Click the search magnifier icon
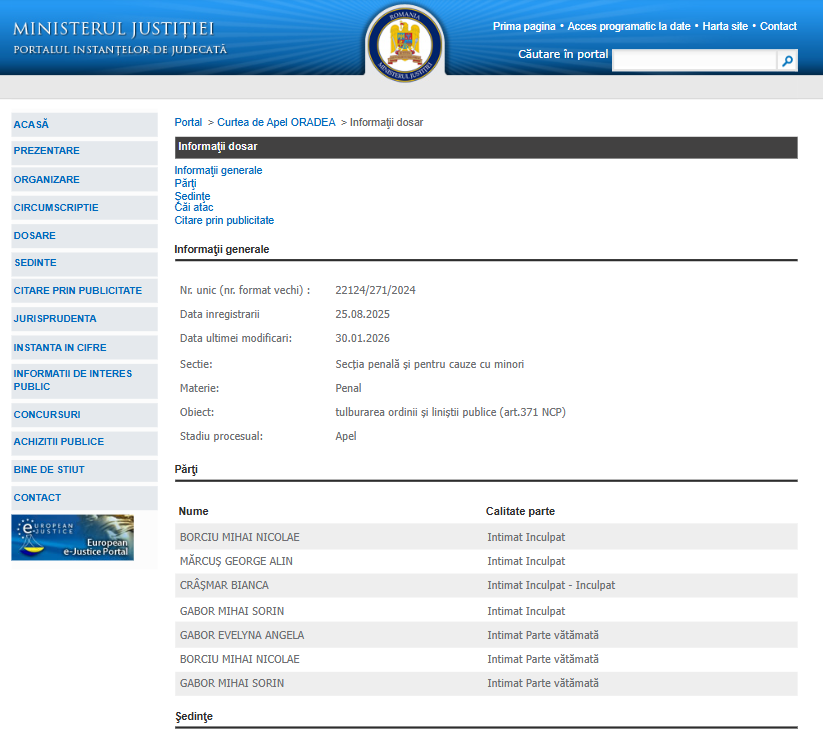Viewport: 823px width, 733px height. [788, 62]
